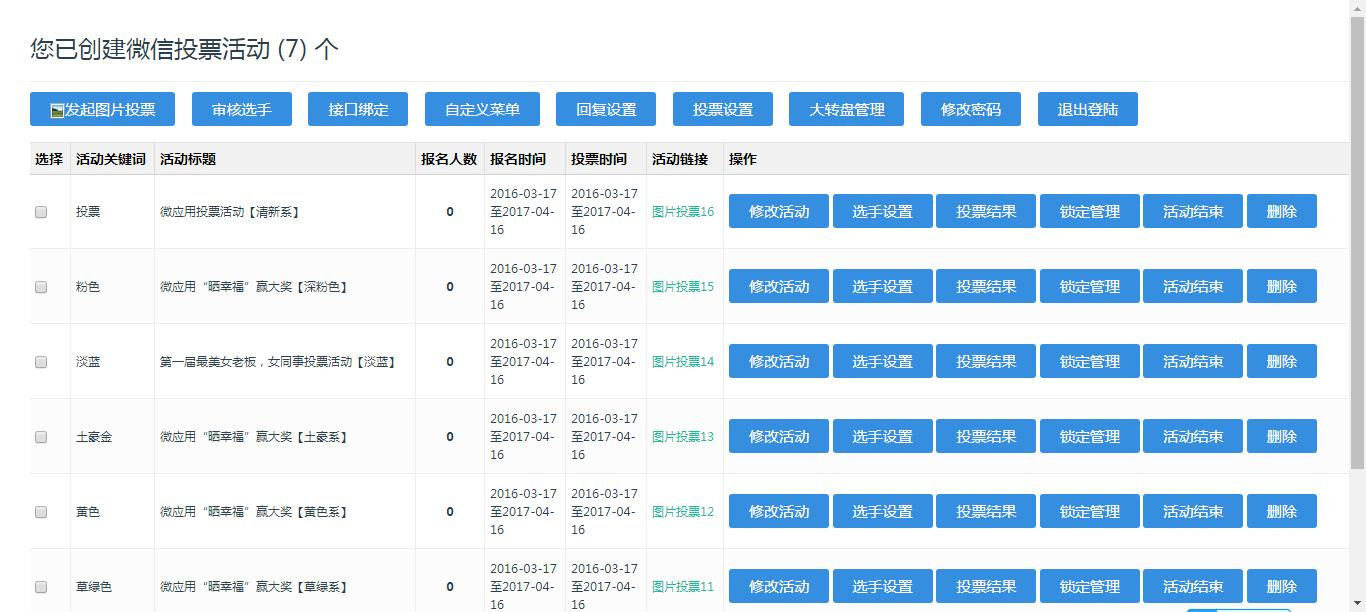Click the 发起图片投票 button
This screenshot has width=1366, height=612.
pos(102,109)
